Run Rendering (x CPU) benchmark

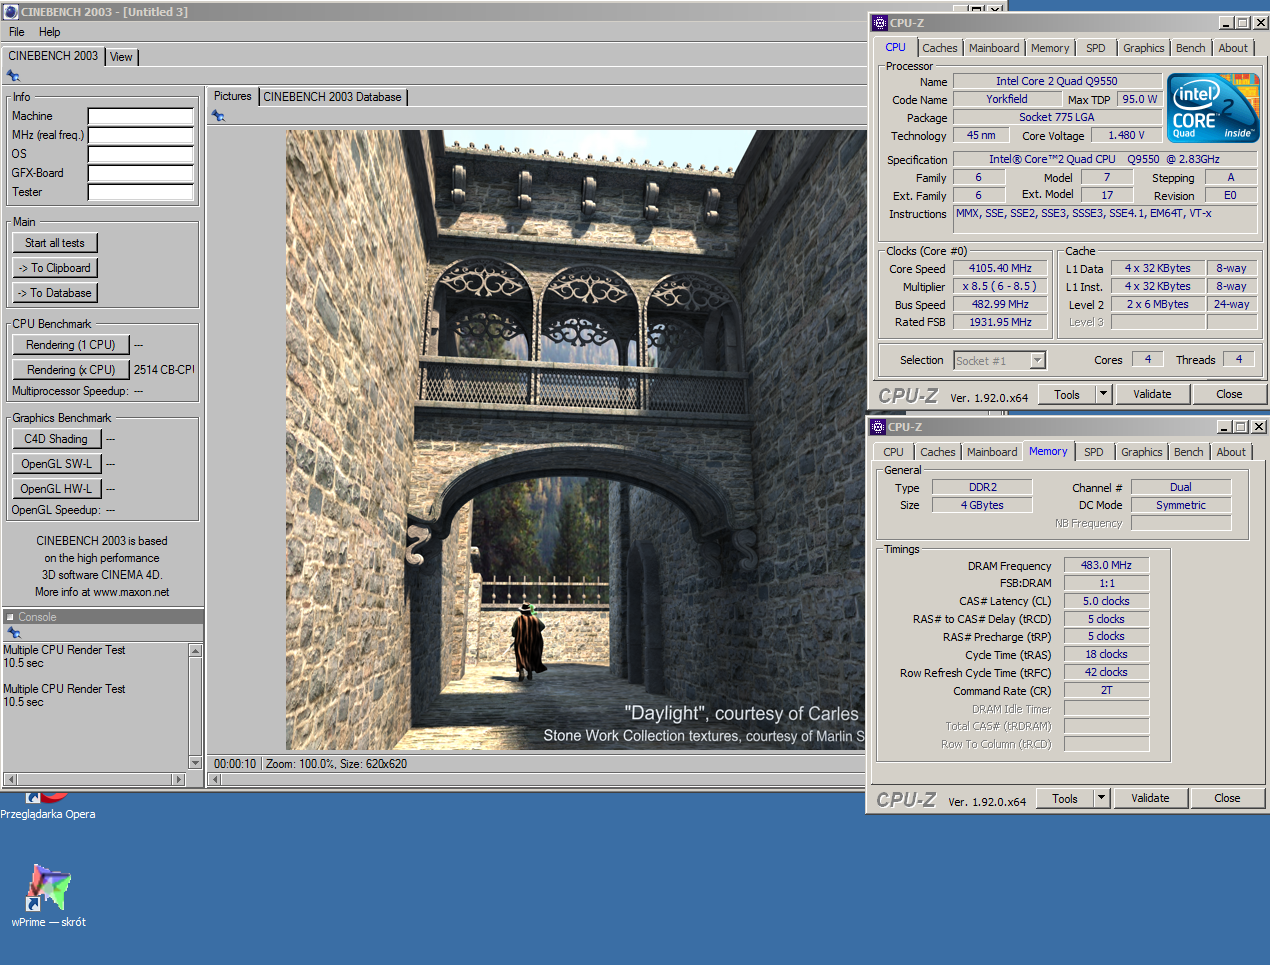[x=71, y=370]
